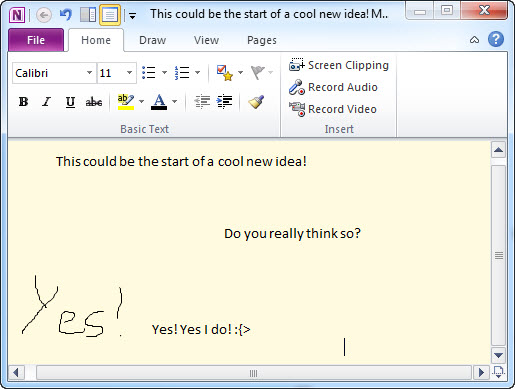The width and height of the screenshot is (515, 389).
Task: Click the text 'This could be the start of a cool new idea!'
Action: point(181,162)
